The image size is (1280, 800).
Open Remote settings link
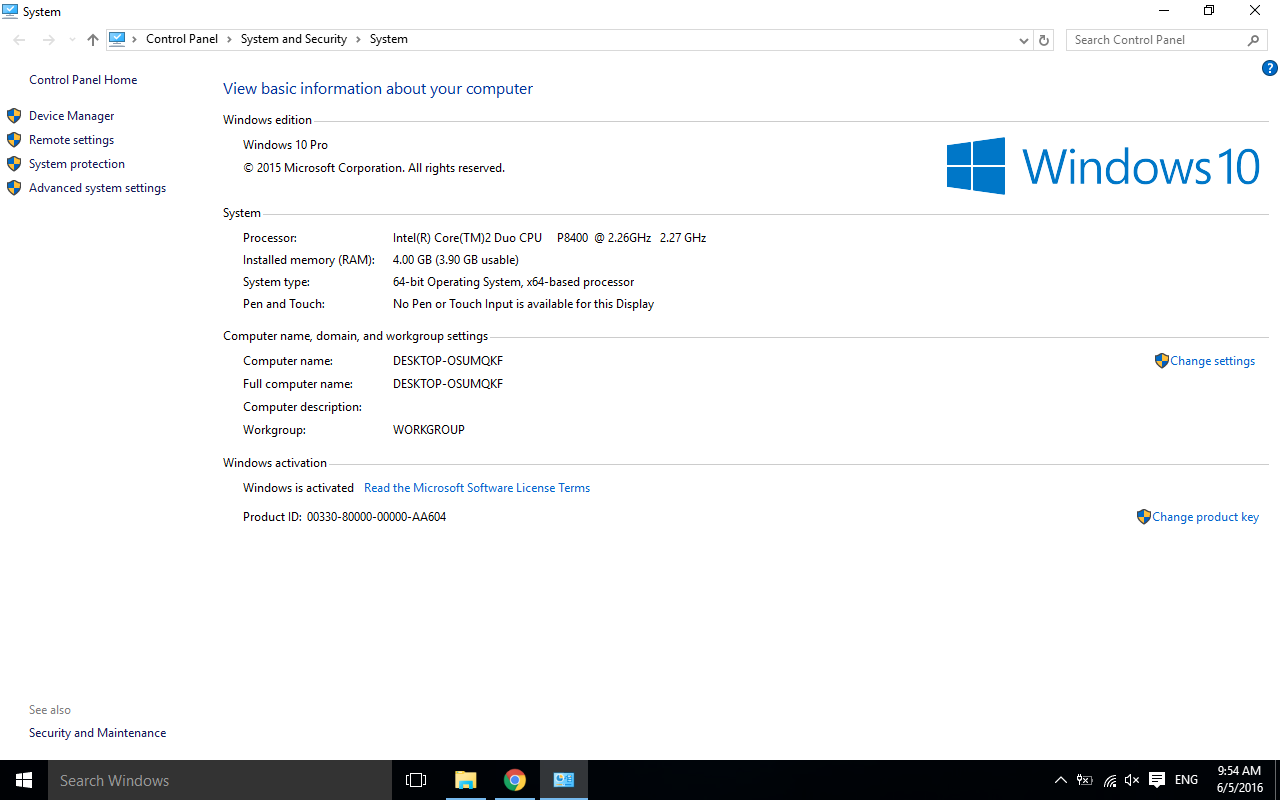pos(71,140)
